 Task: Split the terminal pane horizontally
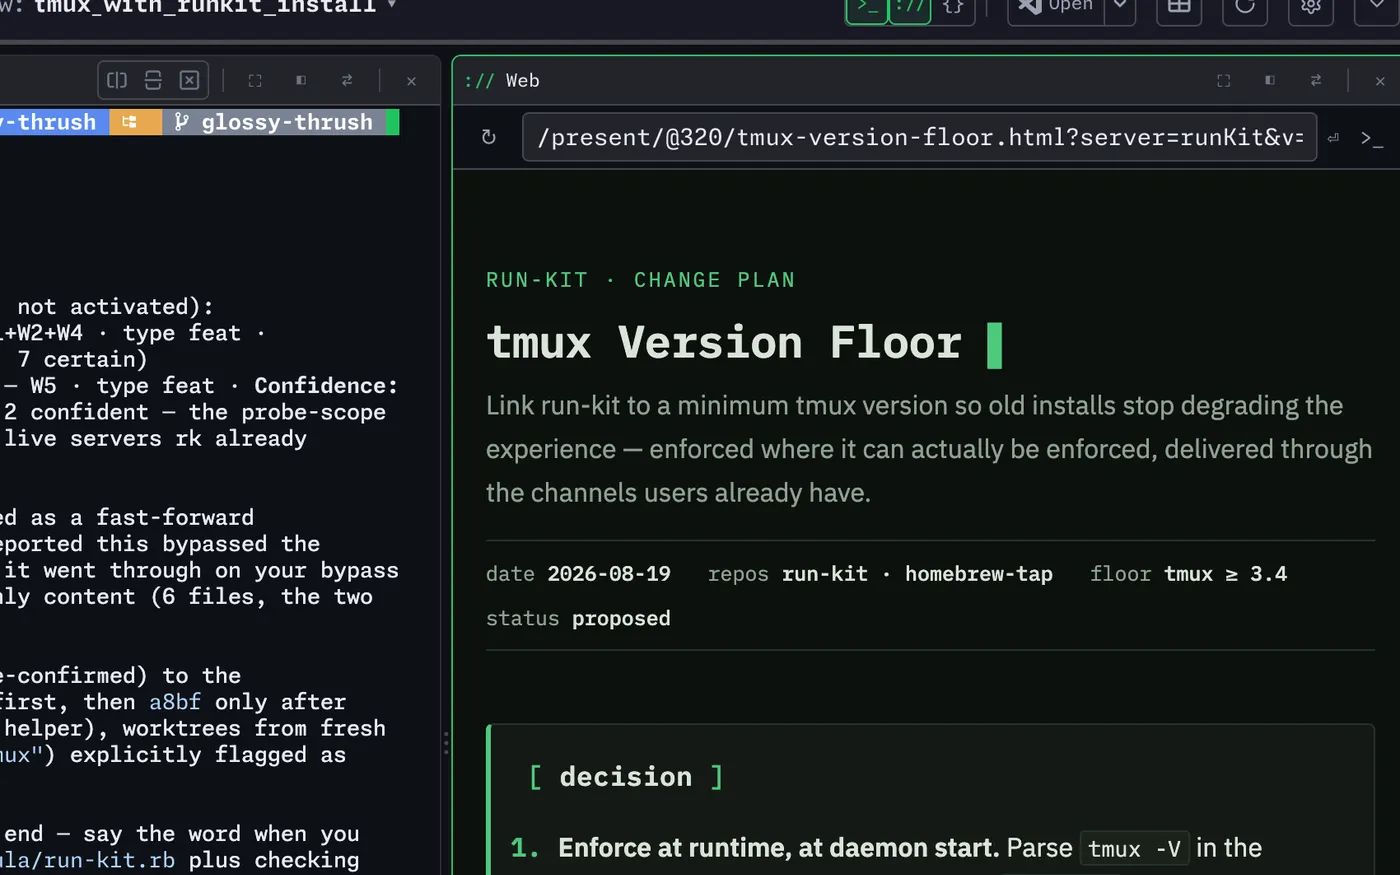point(153,80)
